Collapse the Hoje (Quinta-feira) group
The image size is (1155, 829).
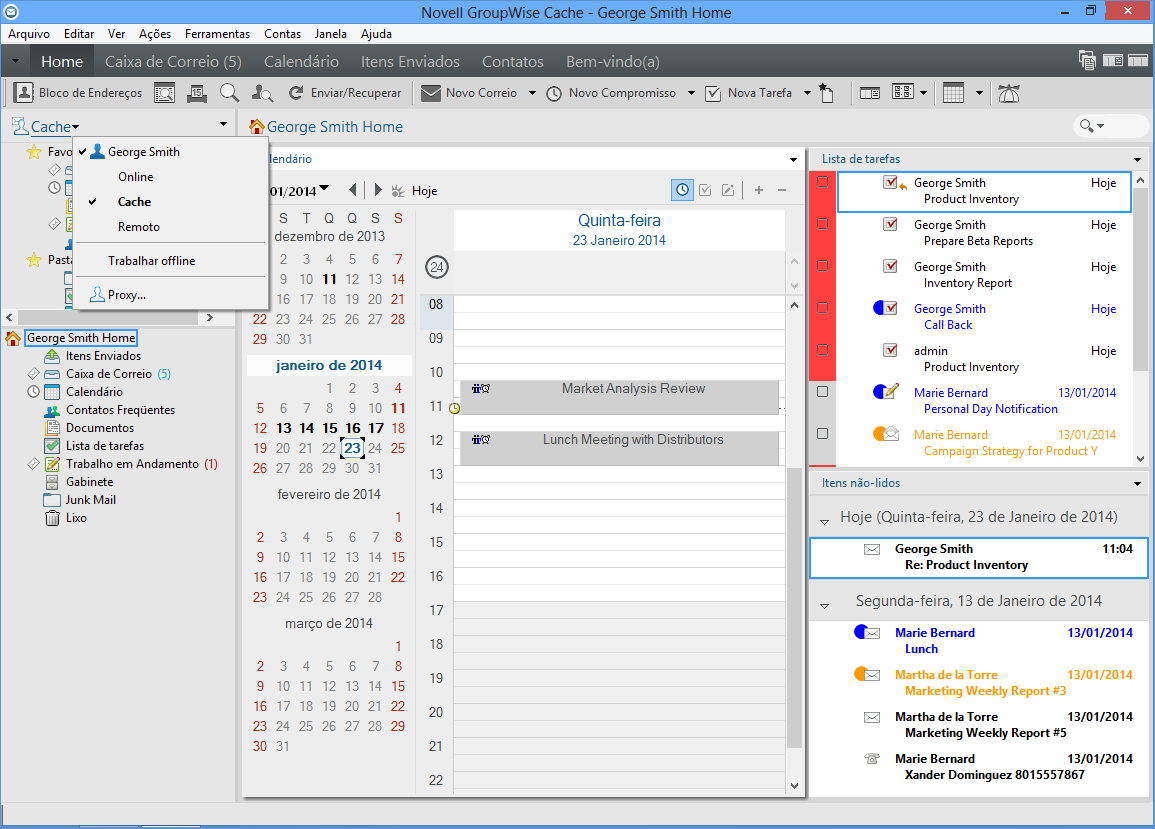pyautogui.click(x=824, y=521)
